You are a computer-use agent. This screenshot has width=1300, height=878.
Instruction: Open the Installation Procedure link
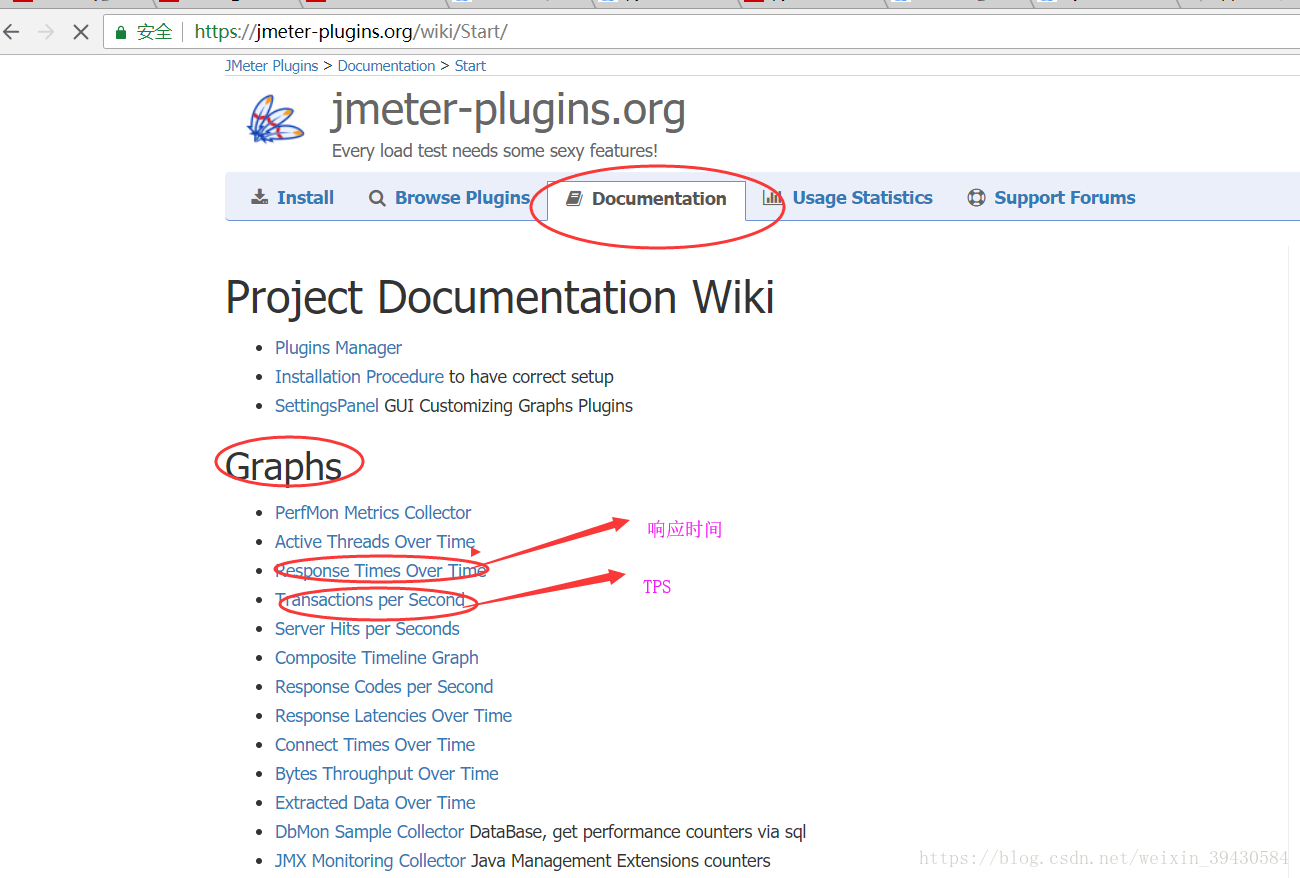[x=359, y=377]
